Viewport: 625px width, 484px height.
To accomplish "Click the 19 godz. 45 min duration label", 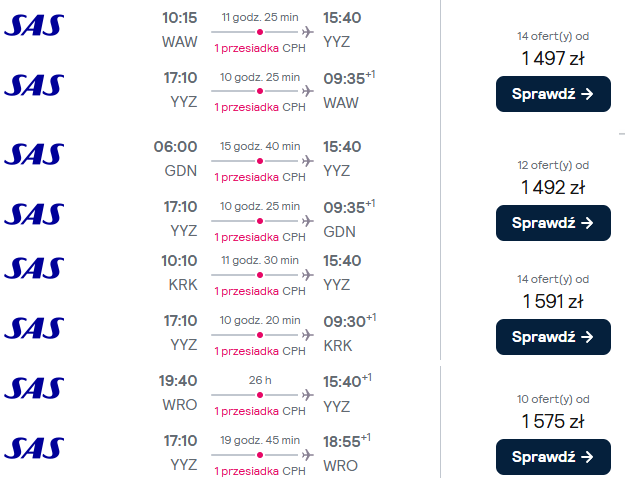I will click(x=260, y=440).
